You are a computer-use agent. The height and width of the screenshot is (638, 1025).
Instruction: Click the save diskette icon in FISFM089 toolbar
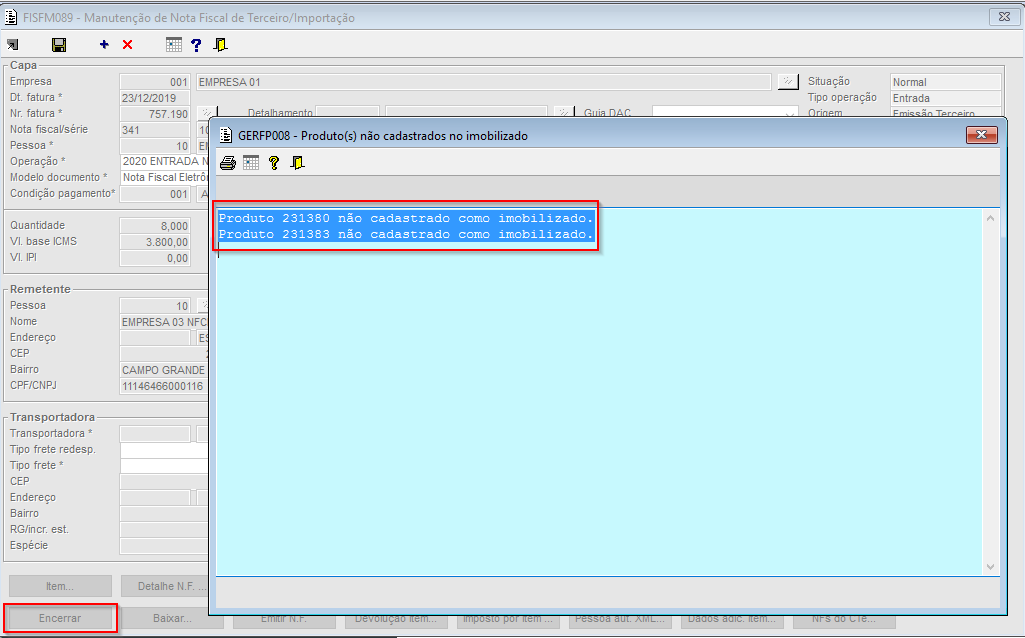pyautogui.click(x=59, y=44)
